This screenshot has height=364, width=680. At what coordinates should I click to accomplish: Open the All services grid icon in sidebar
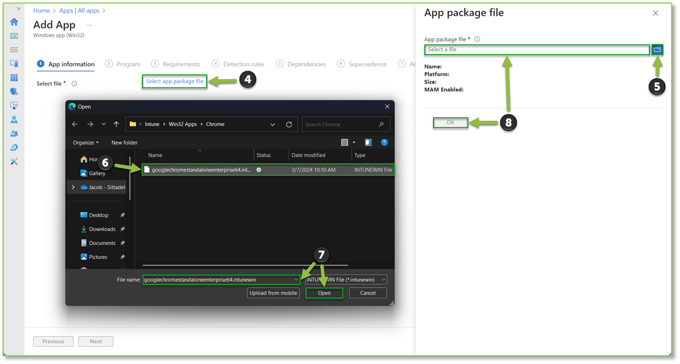coord(14,78)
